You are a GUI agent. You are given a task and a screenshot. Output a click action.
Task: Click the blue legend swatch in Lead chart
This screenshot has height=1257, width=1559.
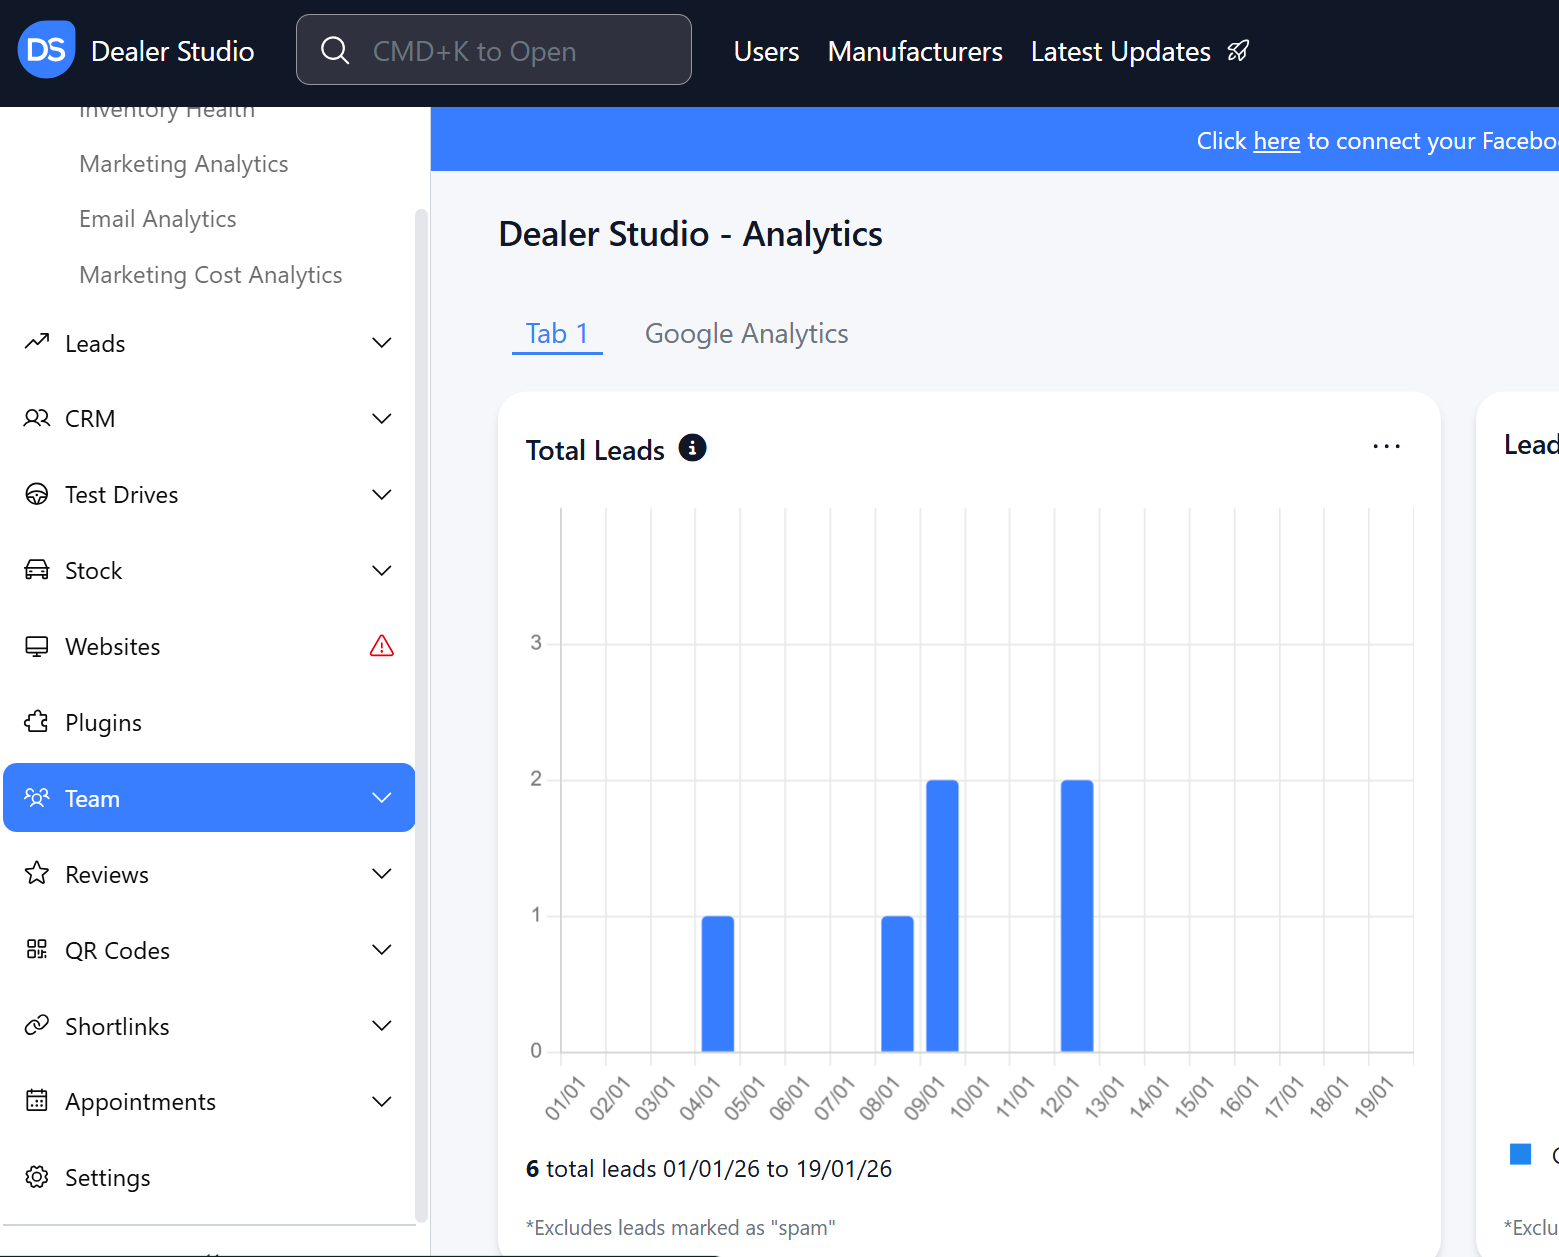pyautogui.click(x=1520, y=1154)
